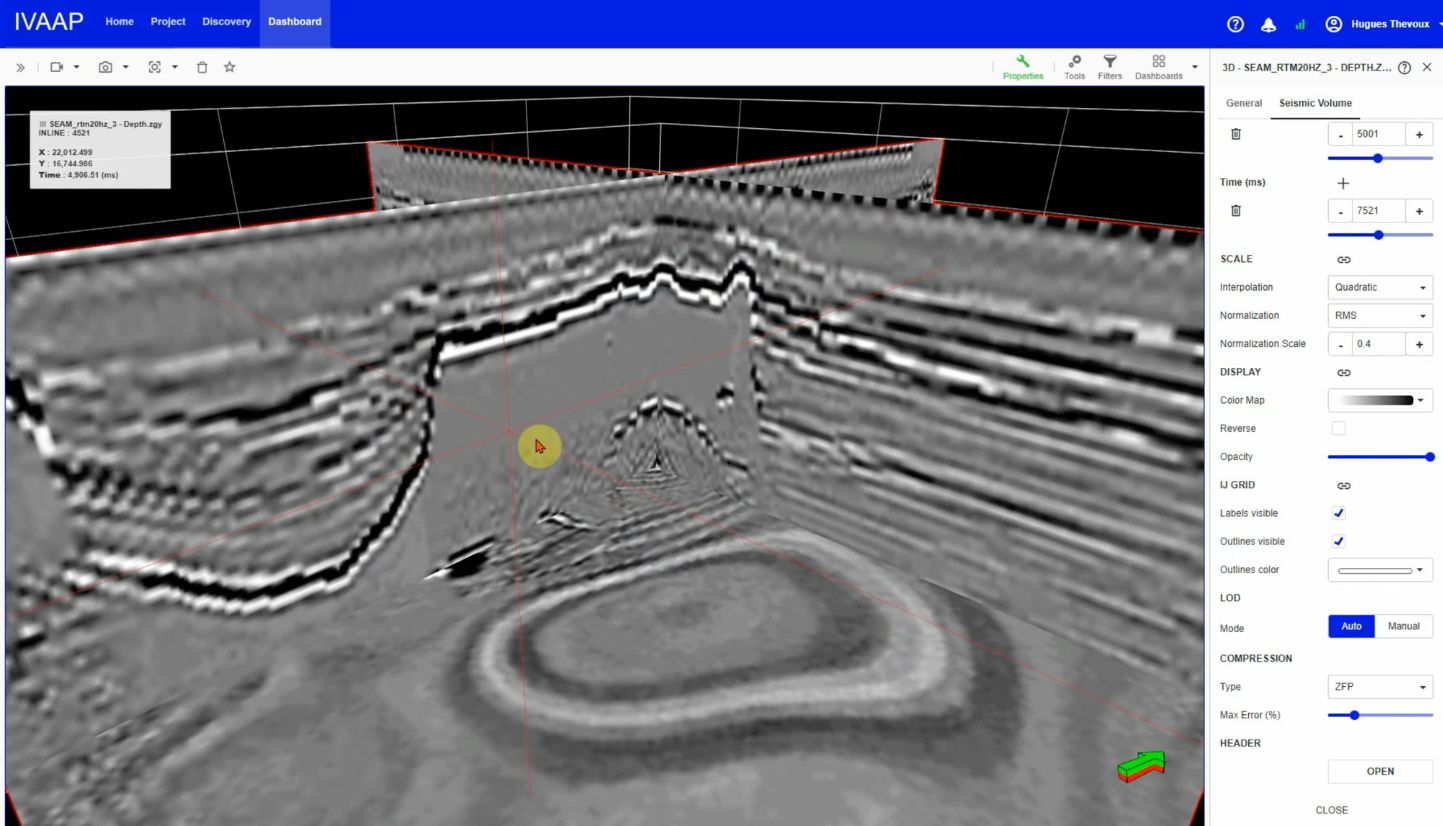The width and height of the screenshot is (1443, 826).
Task: Delete the Time slice 7521
Action: [1235, 211]
